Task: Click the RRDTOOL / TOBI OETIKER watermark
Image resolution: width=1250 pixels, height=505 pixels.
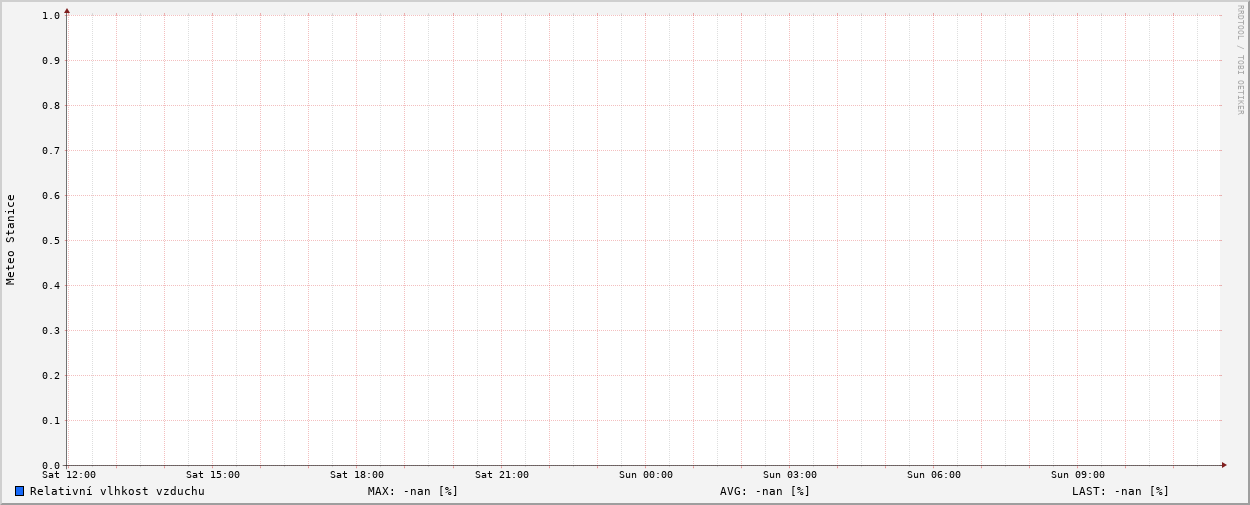Action: pyautogui.click(x=1240, y=60)
